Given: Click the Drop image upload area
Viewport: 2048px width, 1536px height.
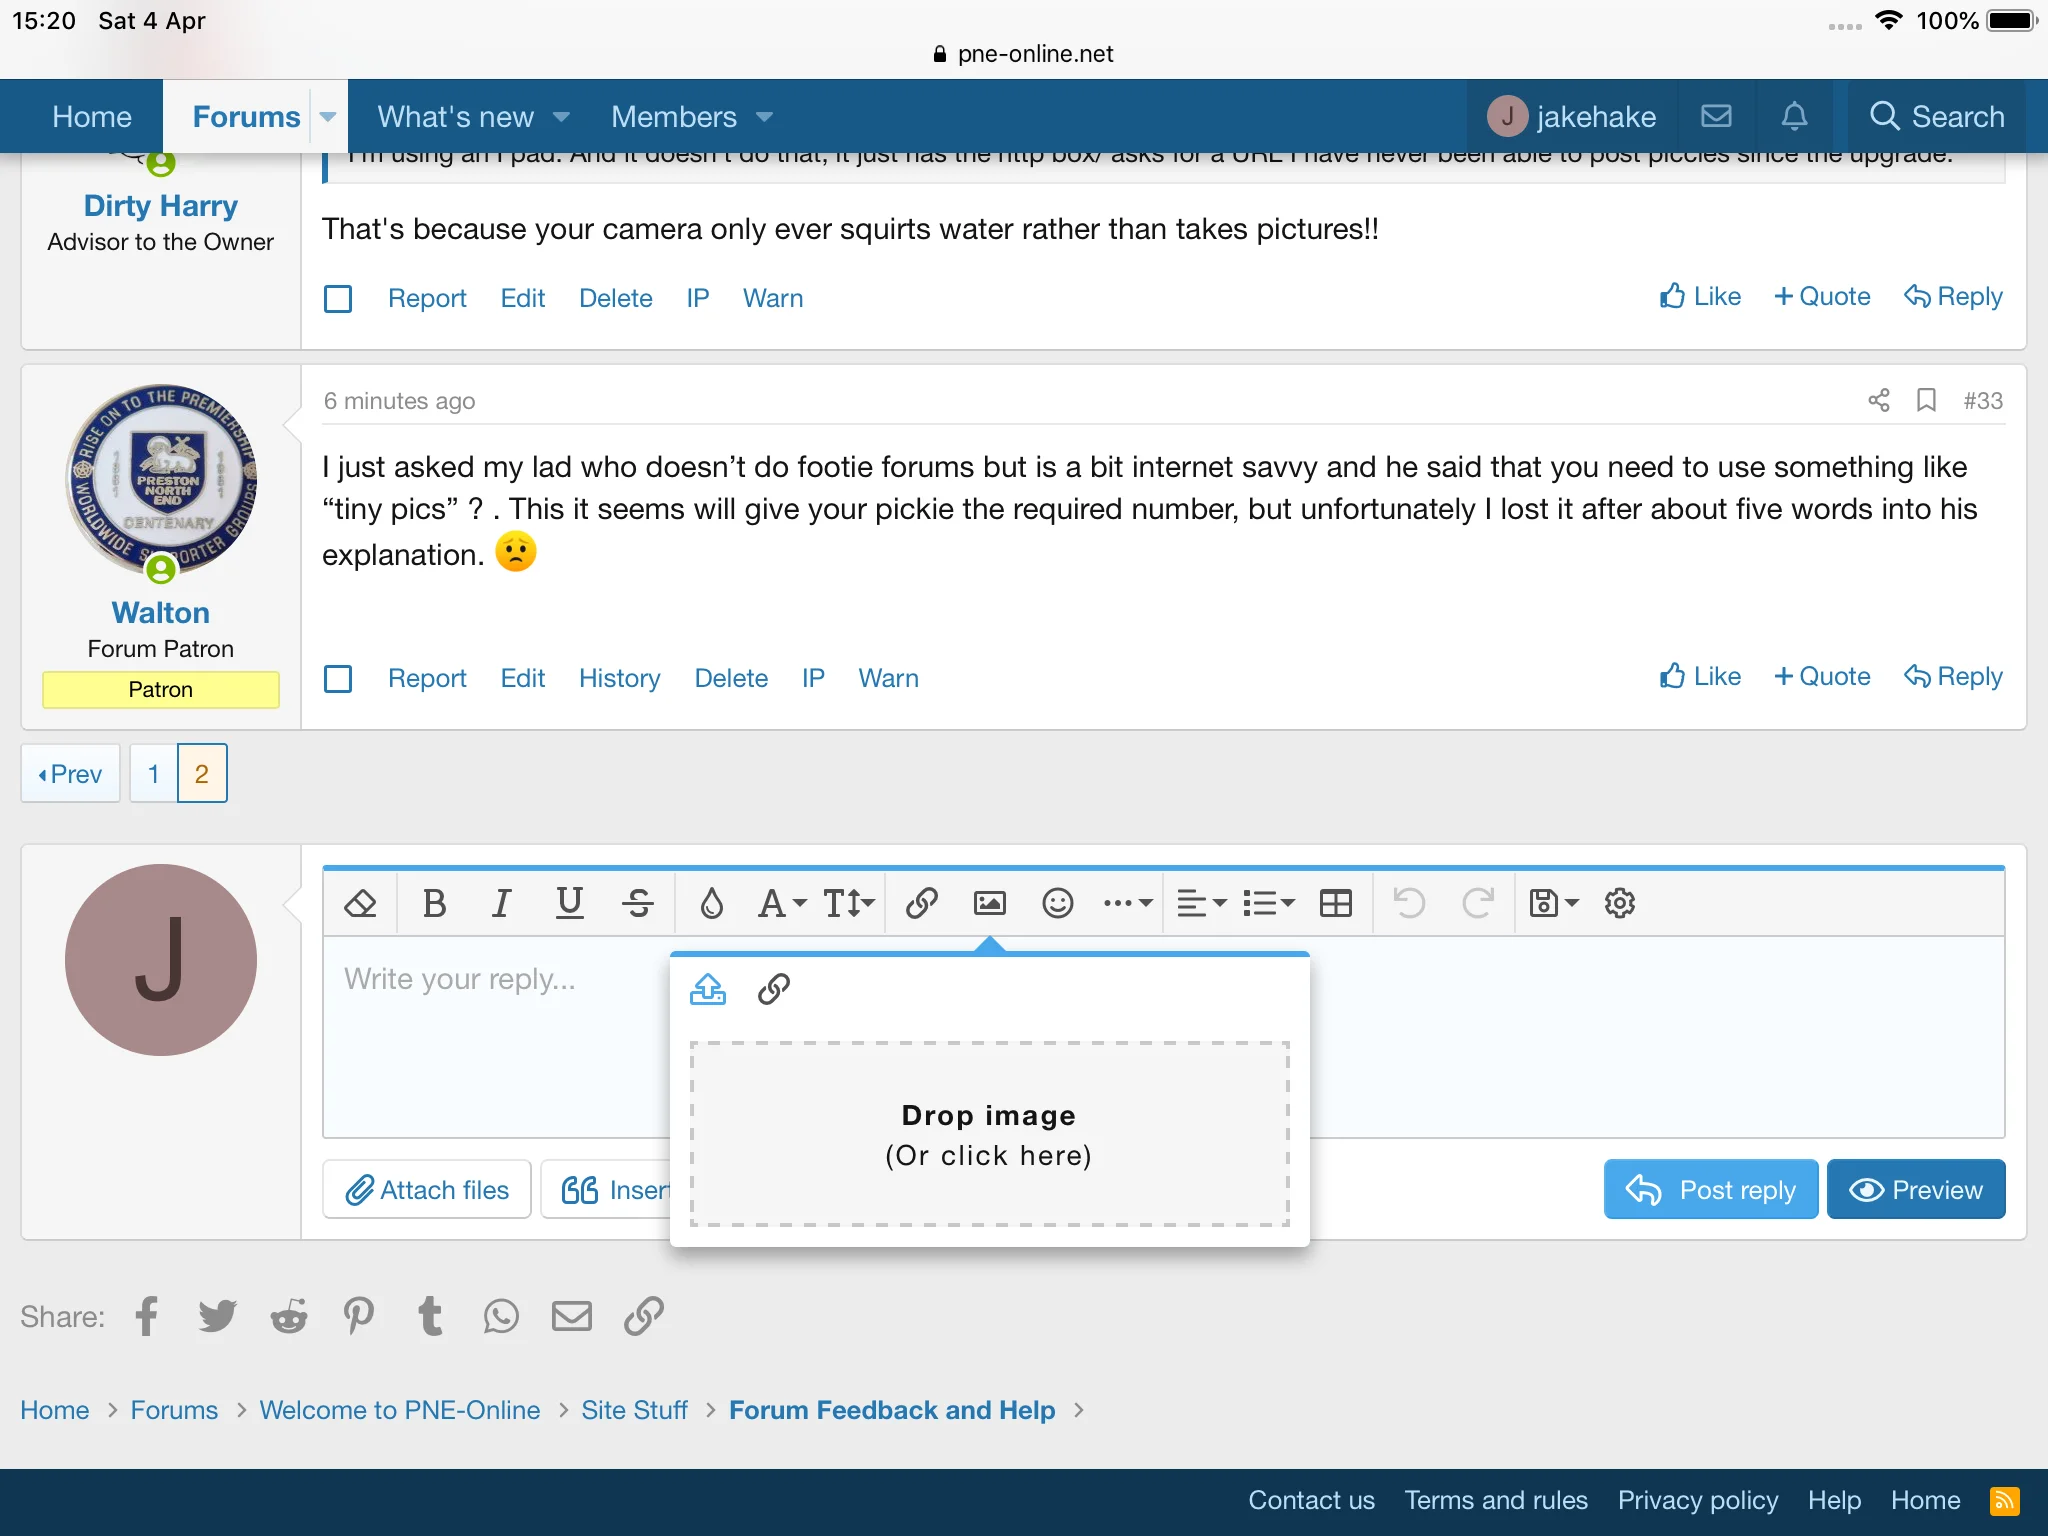Looking at the screenshot, I should (x=989, y=1134).
